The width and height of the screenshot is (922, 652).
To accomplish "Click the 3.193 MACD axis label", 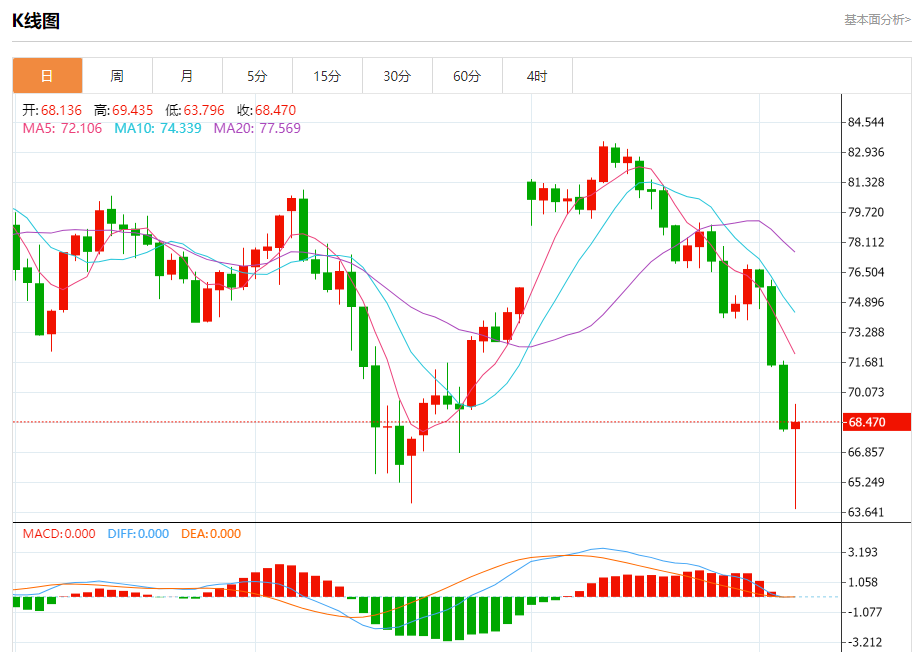I will click(x=863, y=552).
